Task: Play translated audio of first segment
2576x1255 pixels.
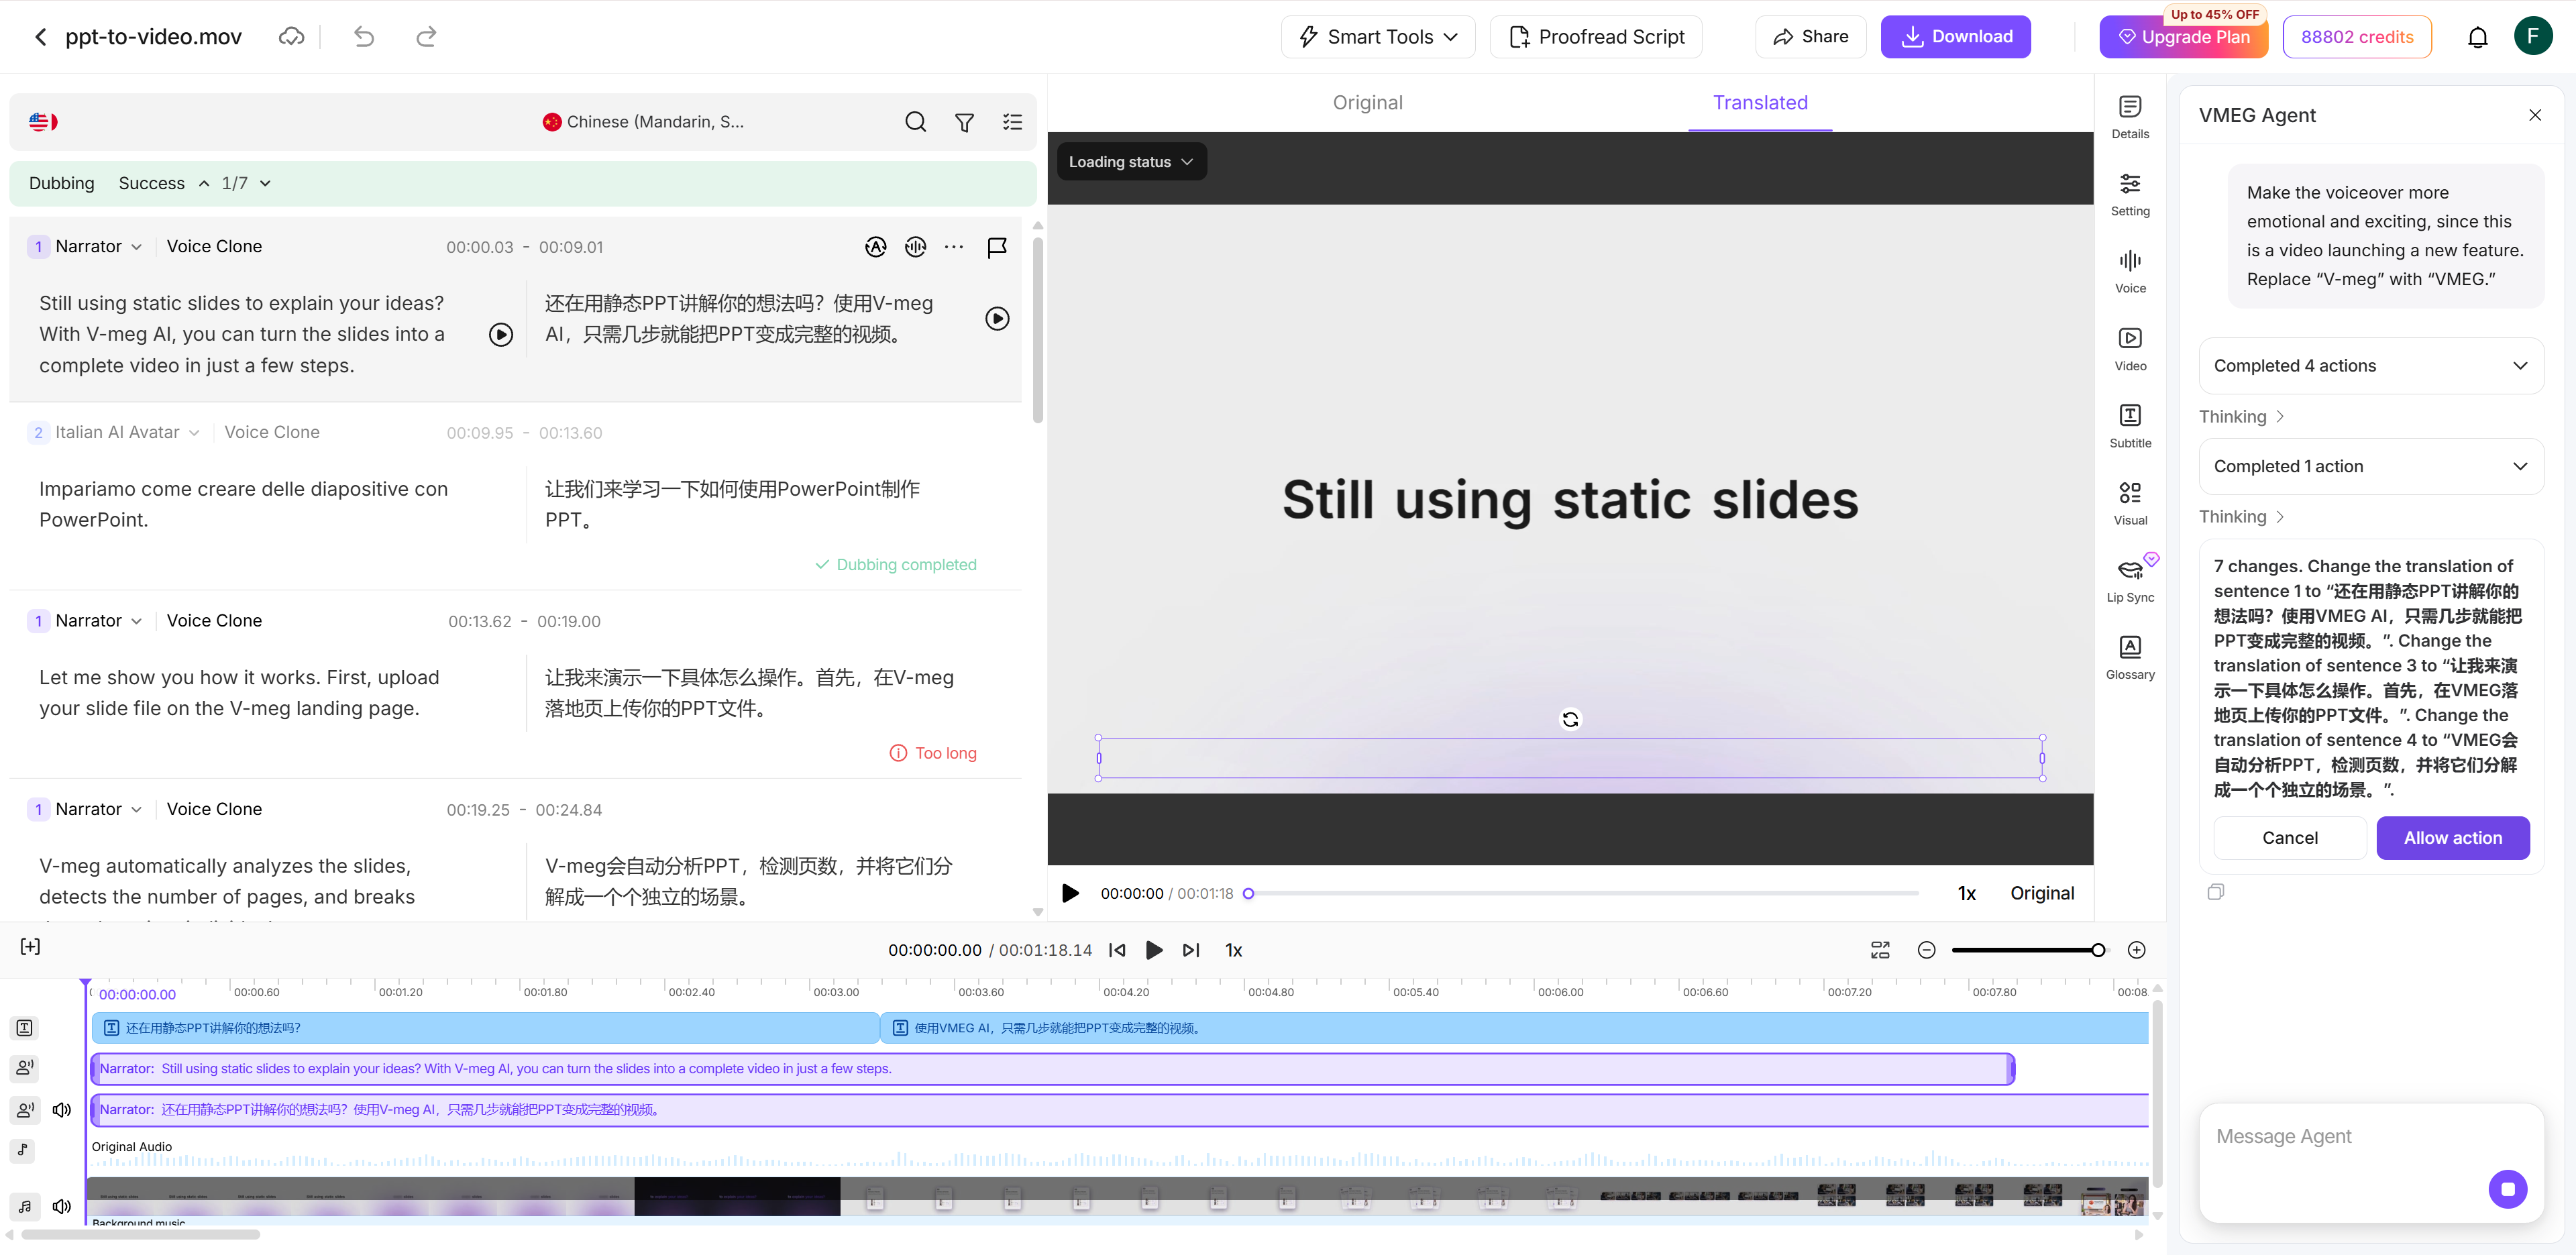Action: pos(997,319)
